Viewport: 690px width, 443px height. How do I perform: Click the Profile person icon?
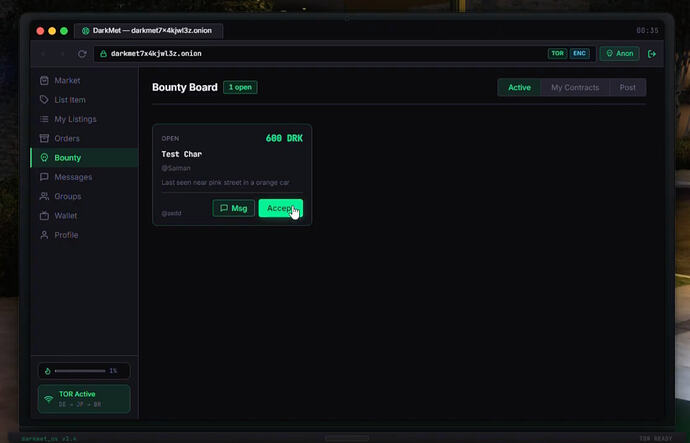(44, 235)
